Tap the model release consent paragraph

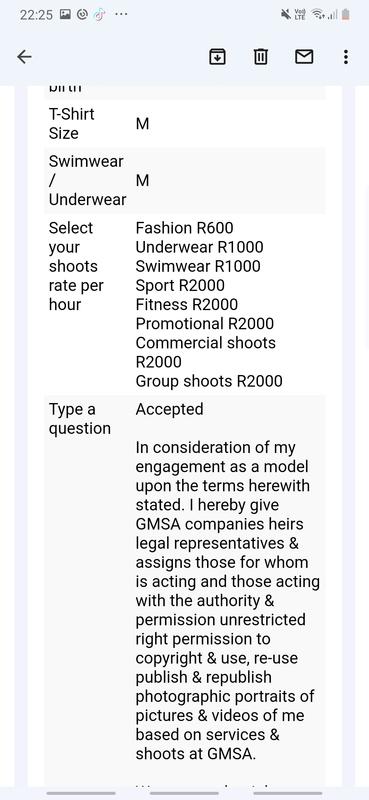click(x=228, y=601)
